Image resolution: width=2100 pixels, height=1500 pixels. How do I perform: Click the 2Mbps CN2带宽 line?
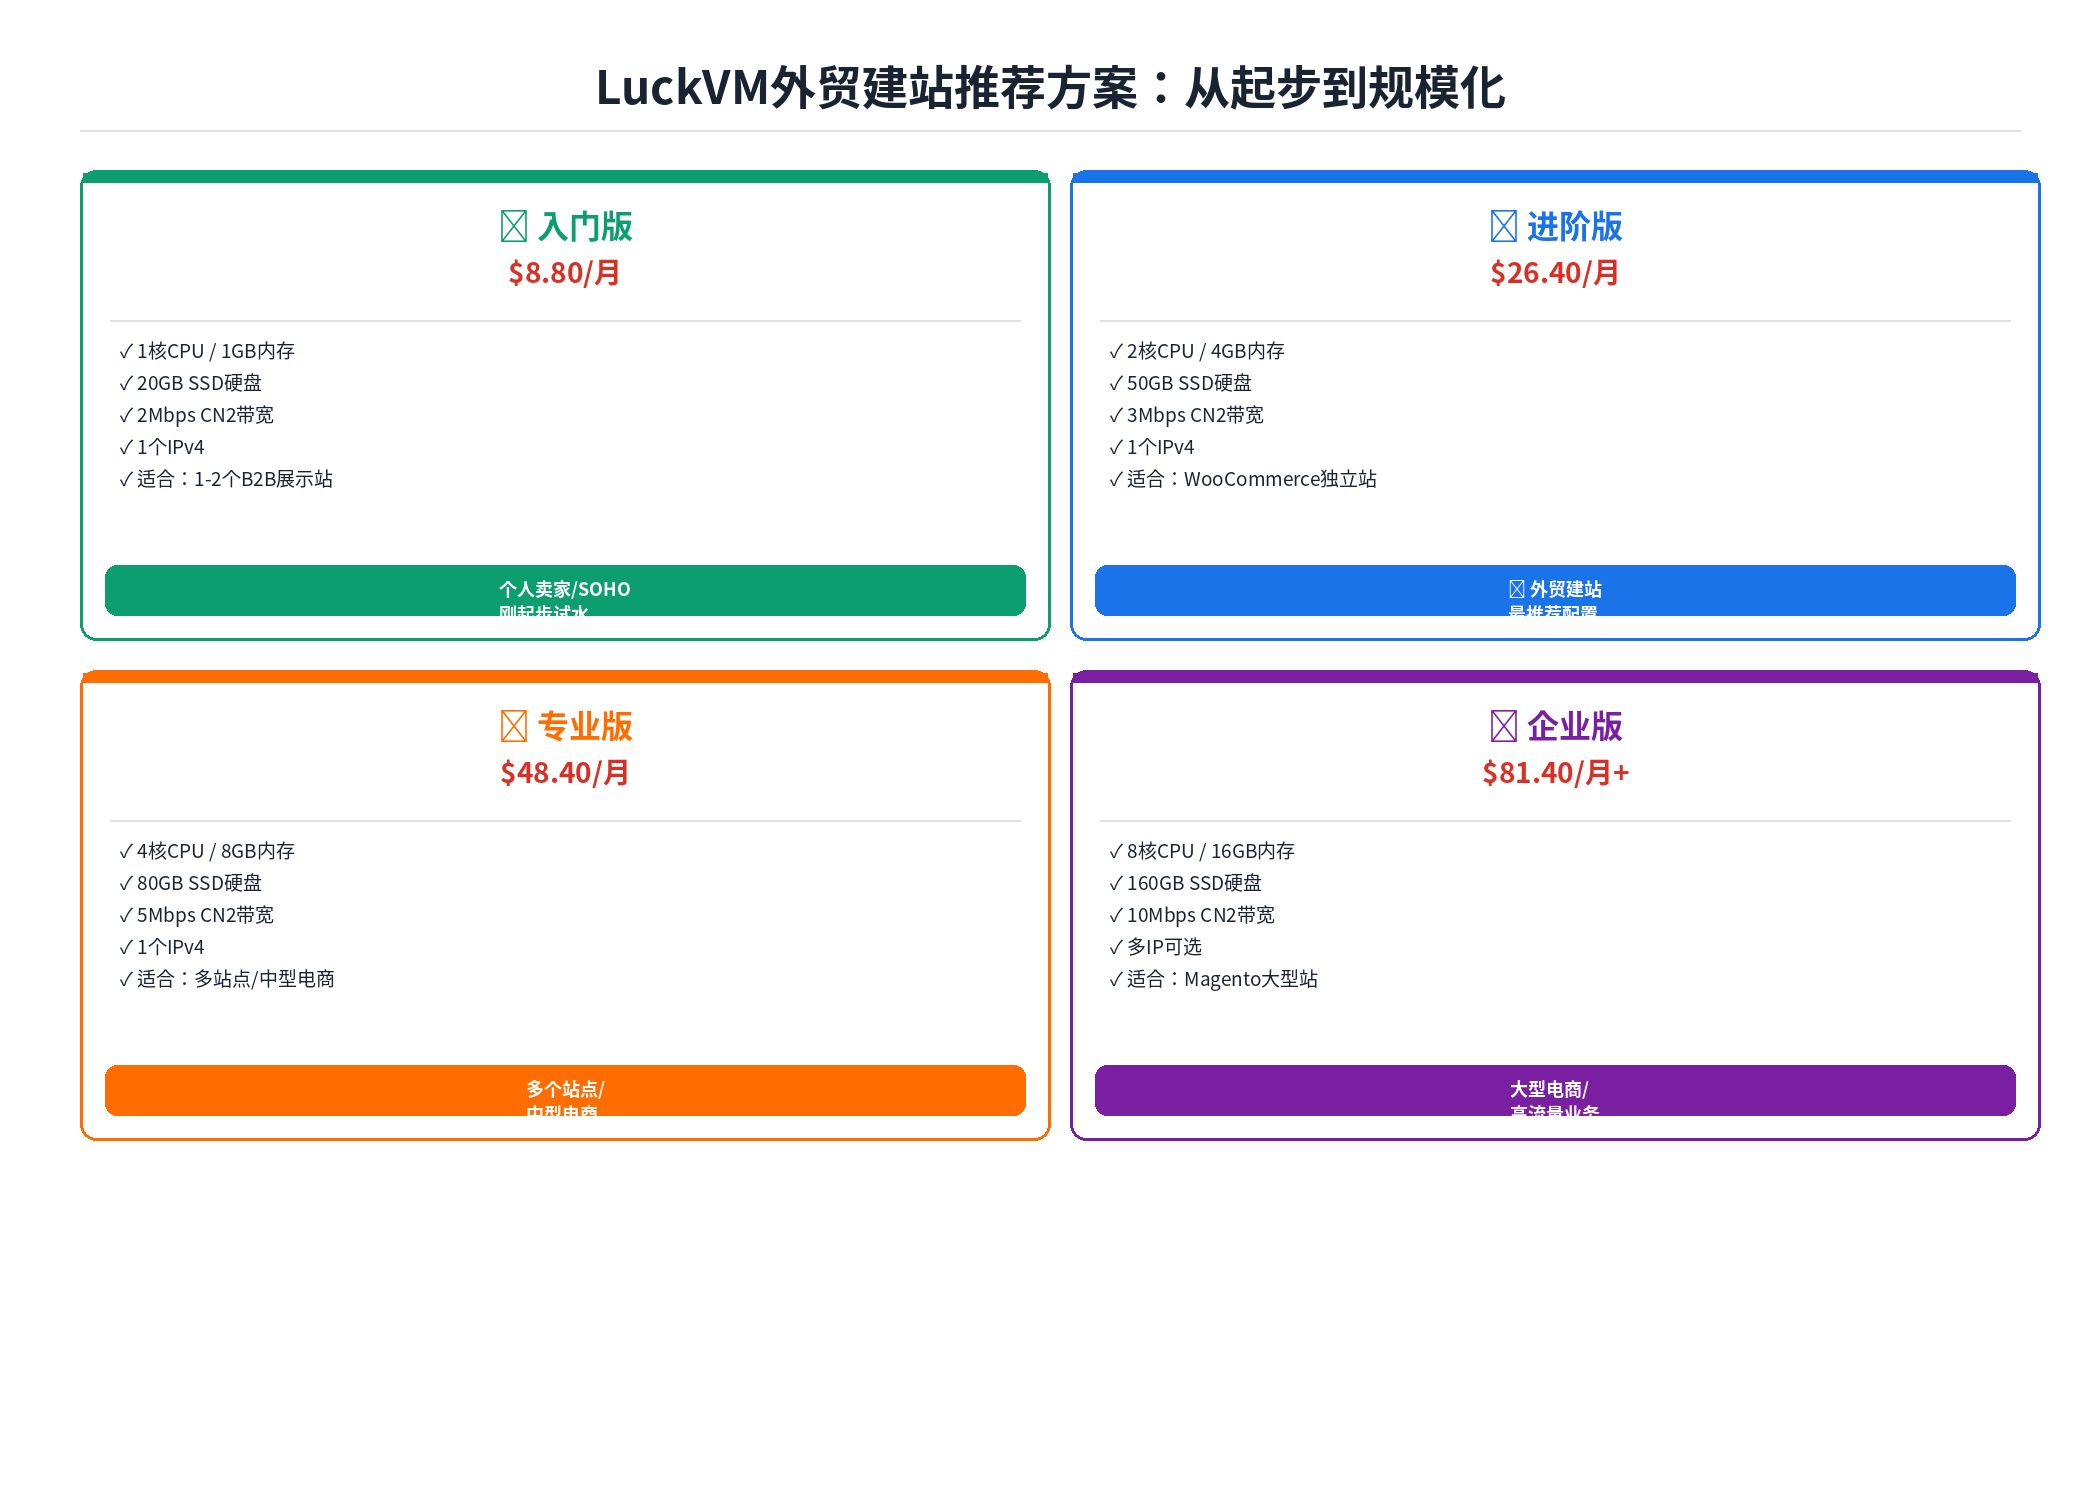point(196,415)
